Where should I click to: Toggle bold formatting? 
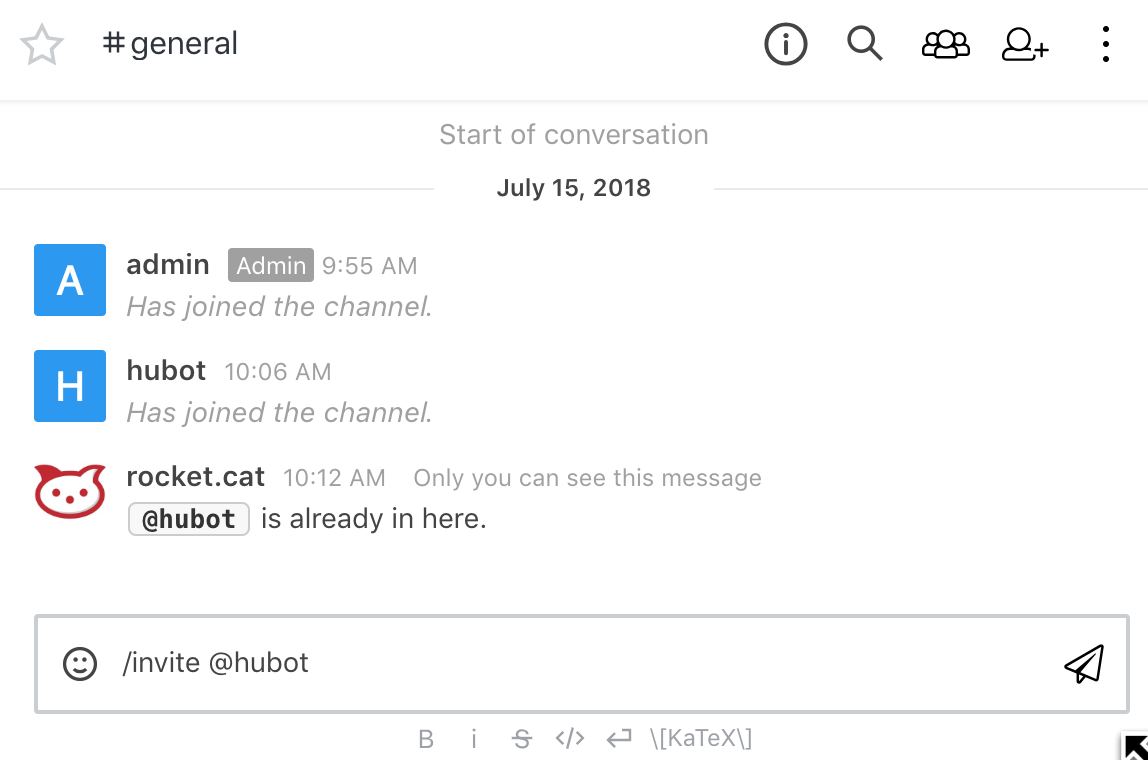426,738
